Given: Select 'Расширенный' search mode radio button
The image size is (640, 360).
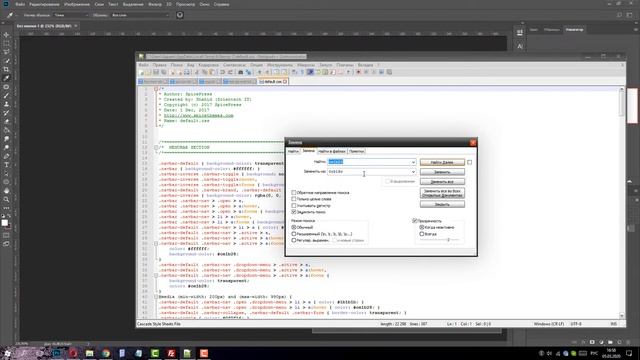Looking at the screenshot, I should [294, 234].
